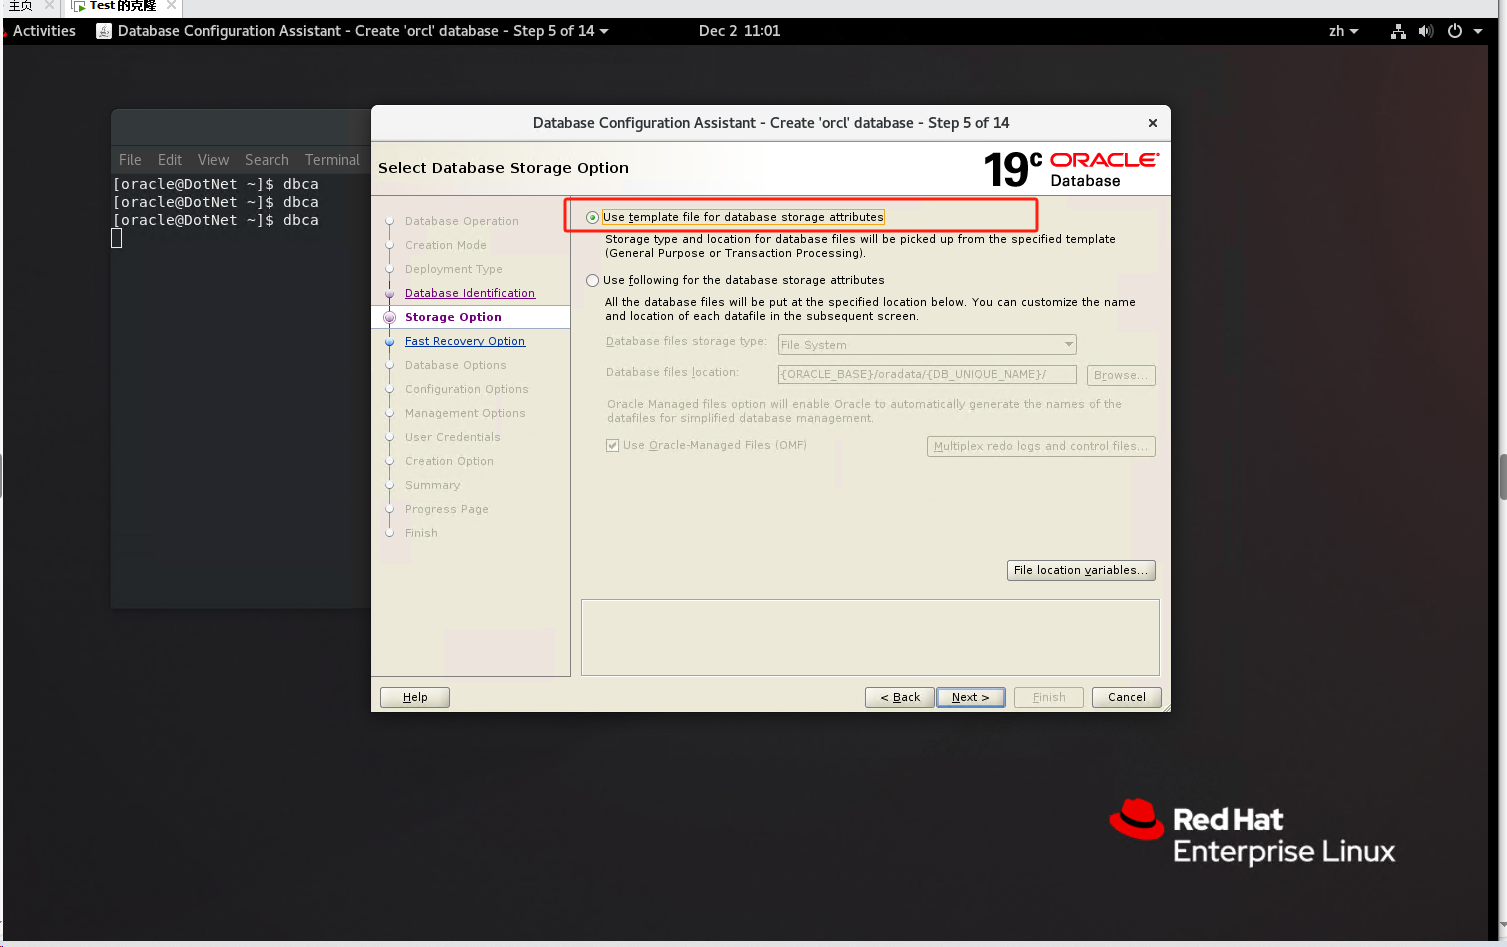1507x947 pixels.
Task: Select the Storage Option step in sidebar
Action: point(453,317)
